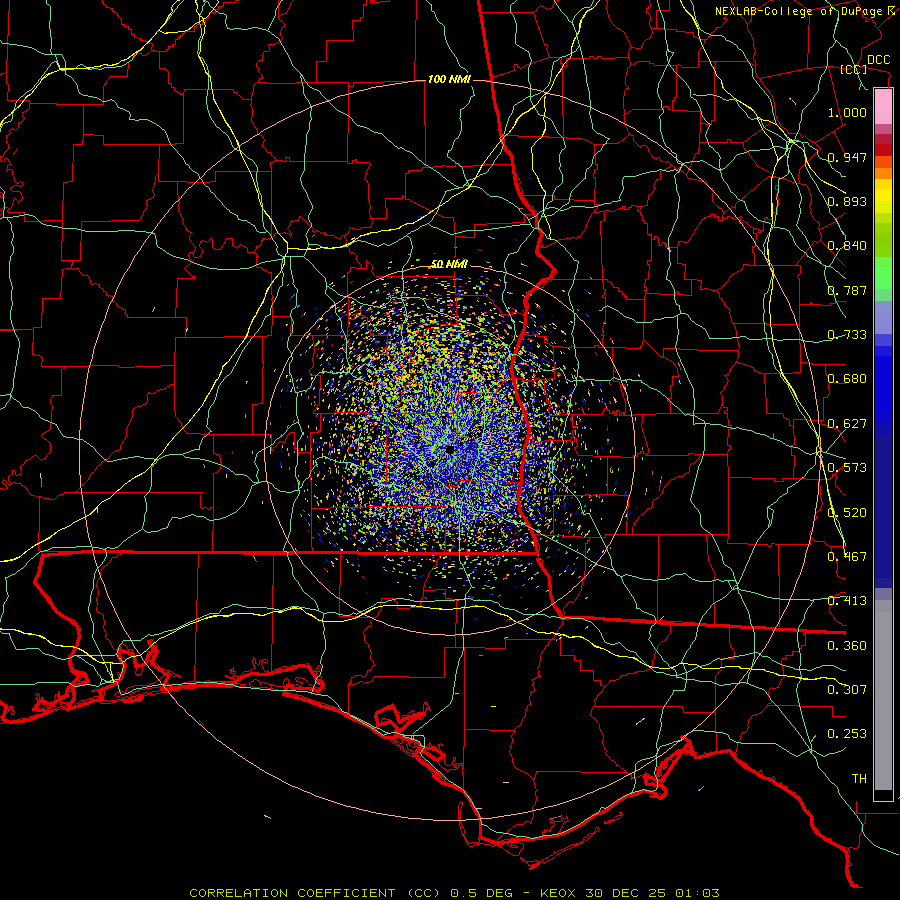Image resolution: width=900 pixels, height=900 pixels.
Task: Click the Correlation Coefficient KEOX caption
Action: coord(454,893)
